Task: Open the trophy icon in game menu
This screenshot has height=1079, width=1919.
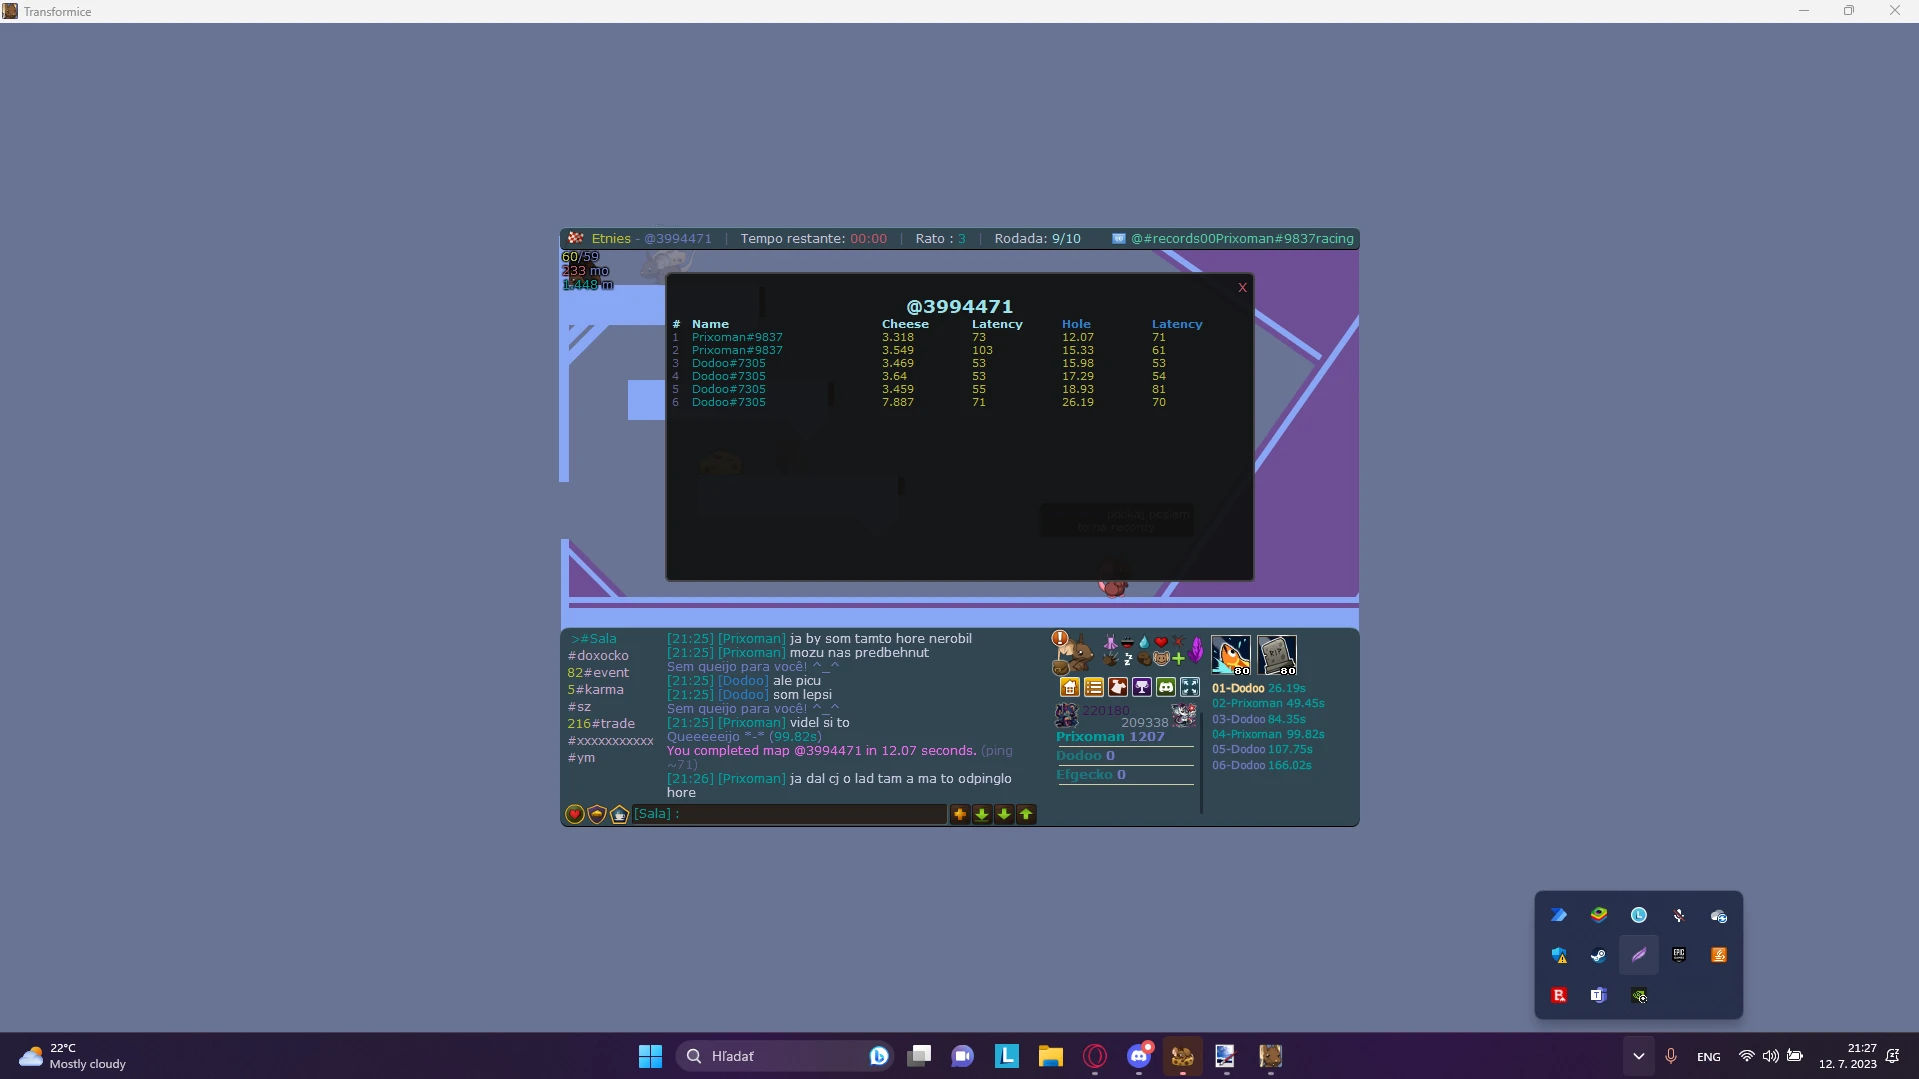Action: pyautogui.click(x=1142, y=687)
